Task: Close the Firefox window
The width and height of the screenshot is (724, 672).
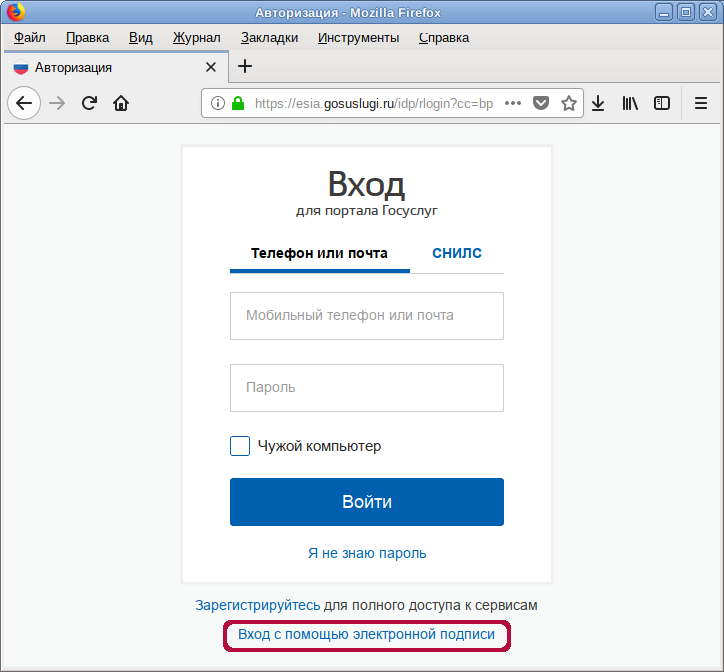Action: coord(708,12)
